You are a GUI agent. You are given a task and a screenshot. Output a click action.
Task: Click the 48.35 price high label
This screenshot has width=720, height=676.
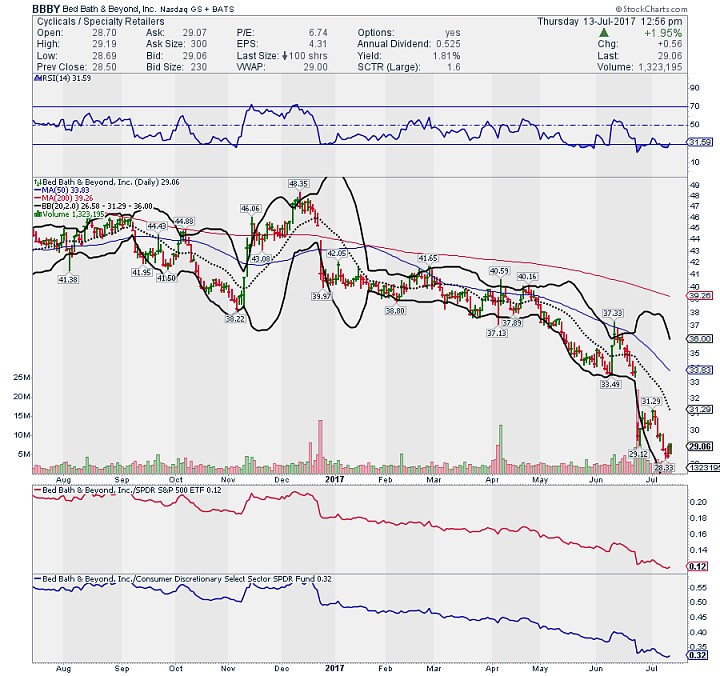pyautogui.click(x=298, y=184)
